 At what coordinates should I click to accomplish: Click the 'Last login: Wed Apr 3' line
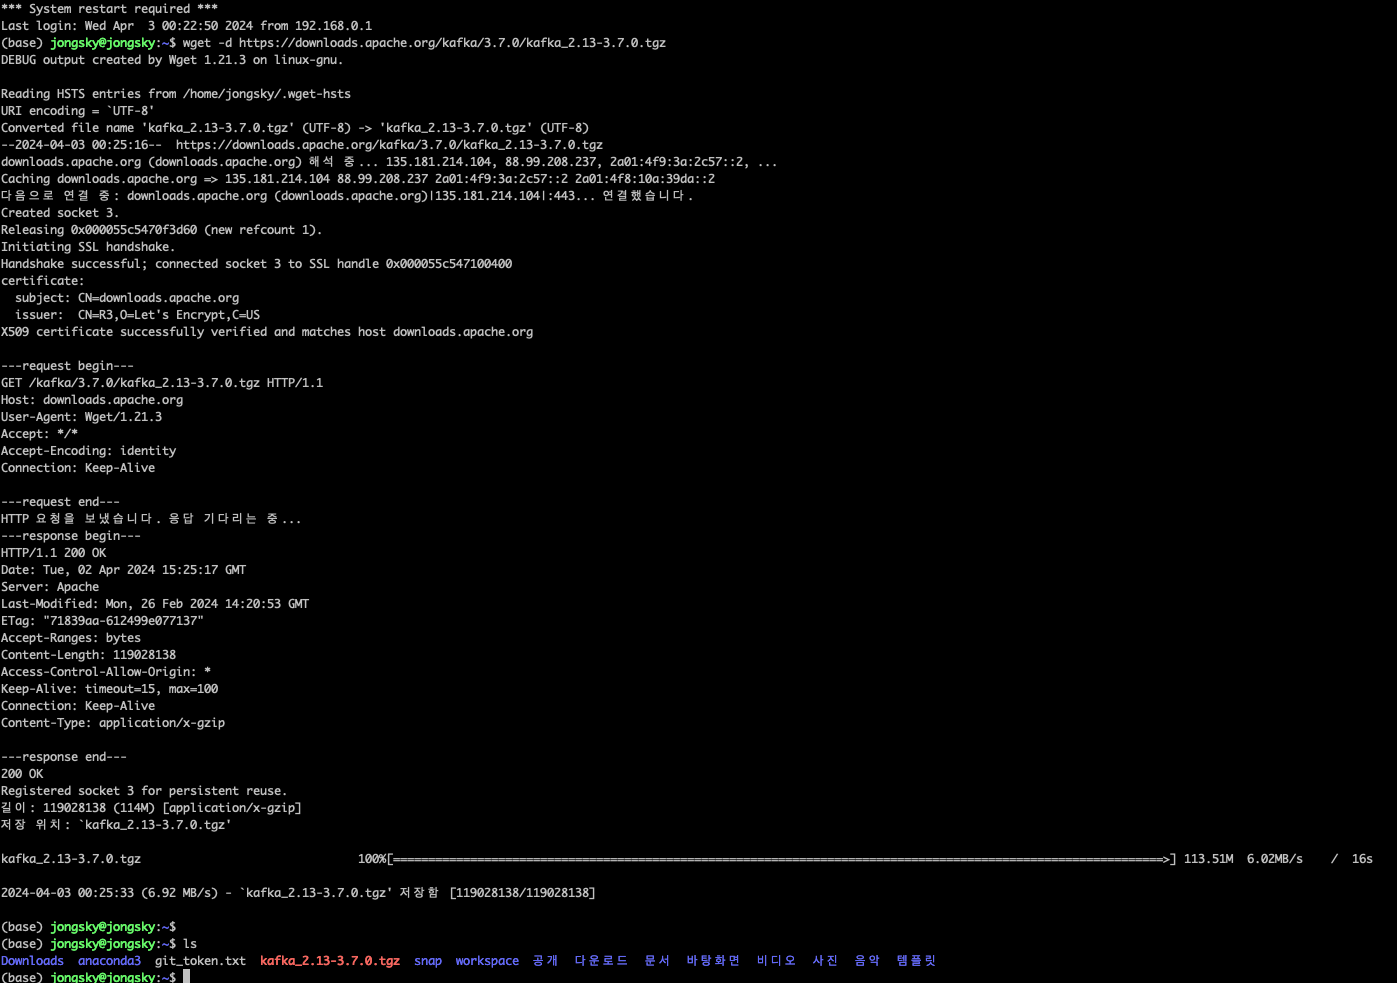point(186,26)
